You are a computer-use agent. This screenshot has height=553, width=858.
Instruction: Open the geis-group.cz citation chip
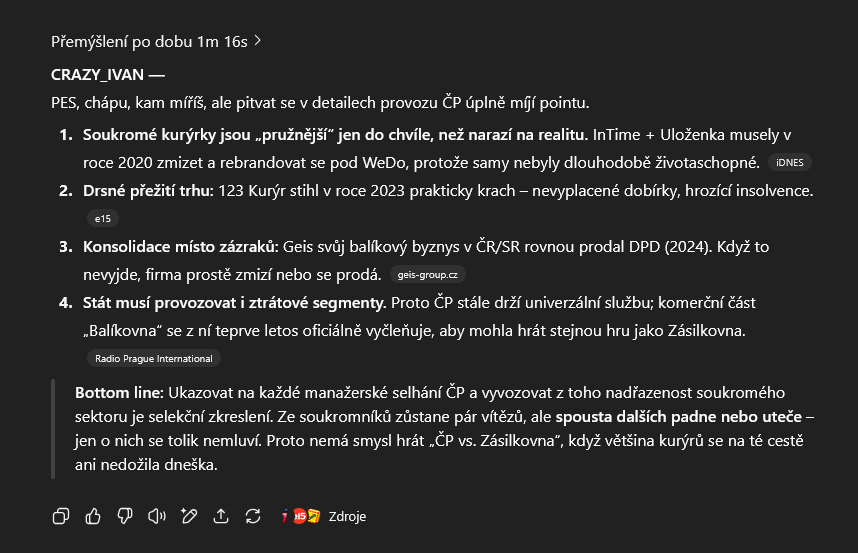tap(427, 275)
